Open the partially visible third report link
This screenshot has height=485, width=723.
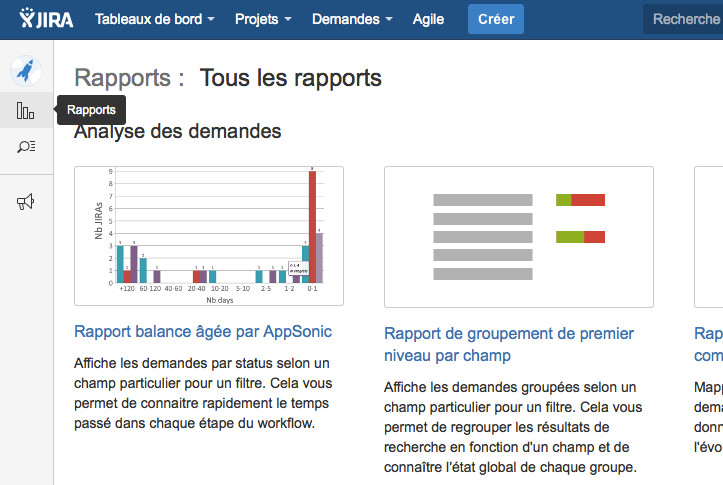(708, 344)
